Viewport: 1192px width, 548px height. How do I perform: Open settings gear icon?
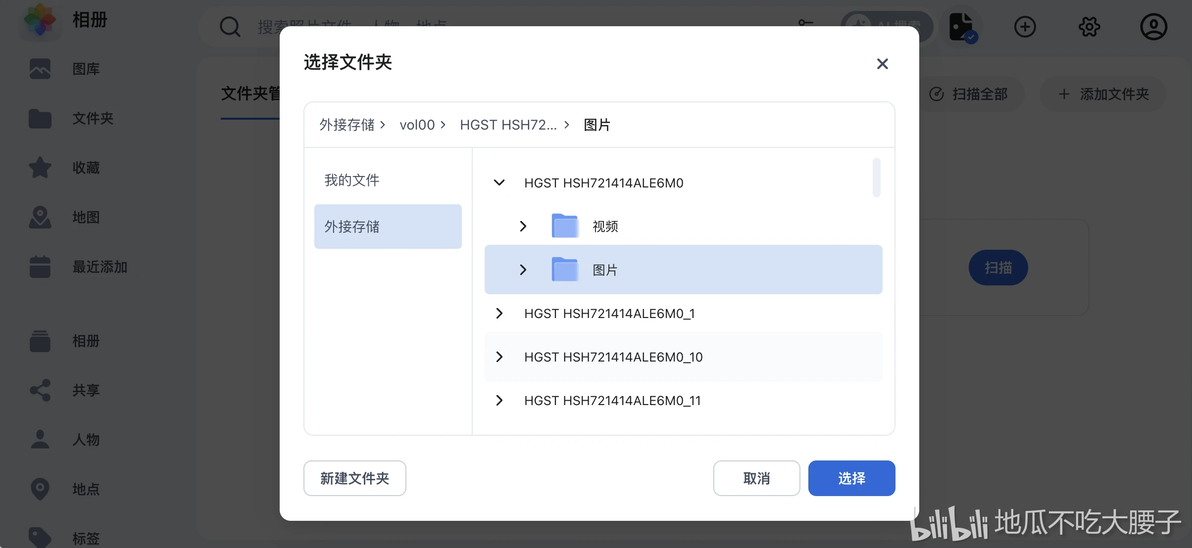[1089, 27]
